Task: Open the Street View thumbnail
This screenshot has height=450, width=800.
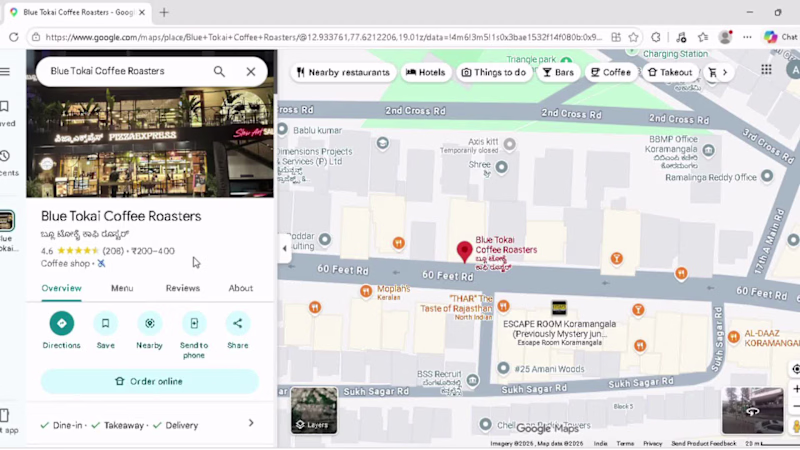Action: (753, 410)
